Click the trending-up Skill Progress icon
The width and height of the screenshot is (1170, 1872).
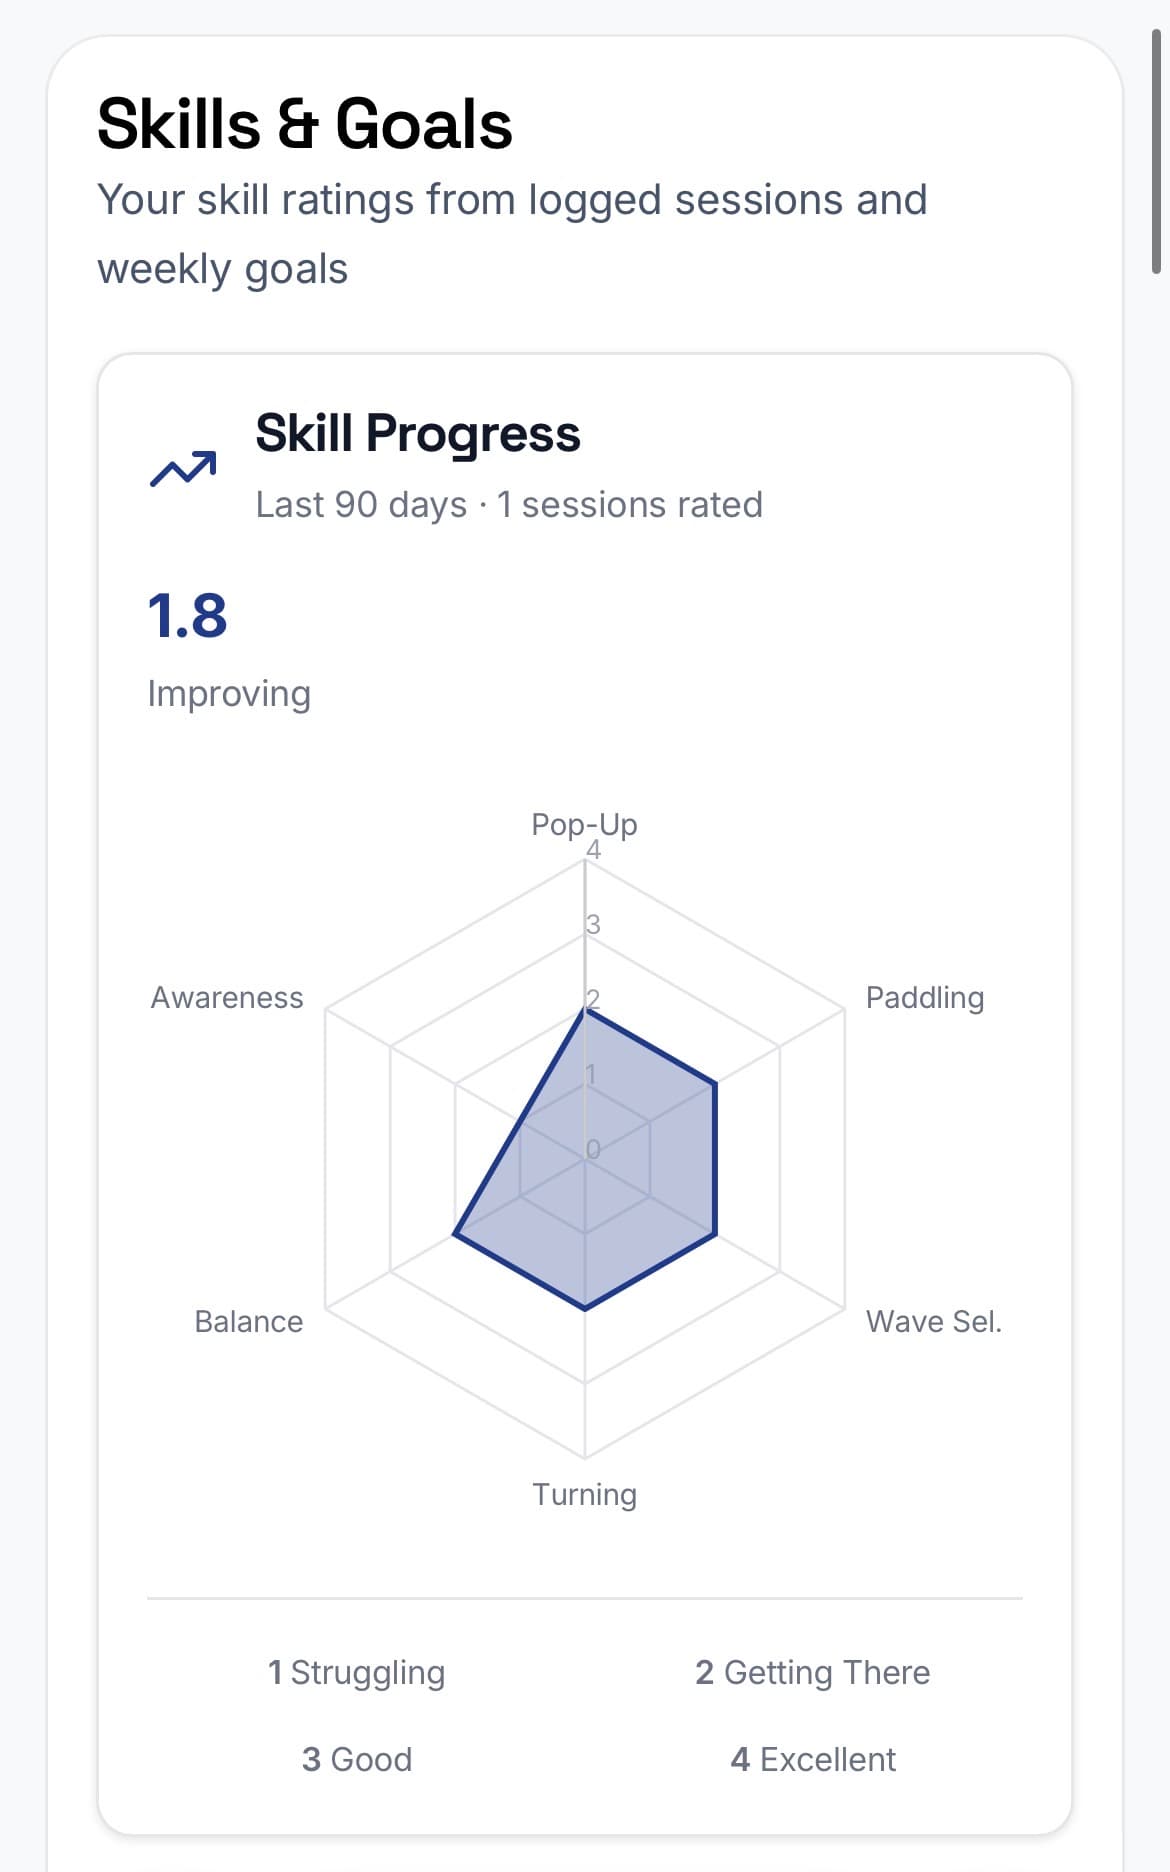[x=183, y=468]
